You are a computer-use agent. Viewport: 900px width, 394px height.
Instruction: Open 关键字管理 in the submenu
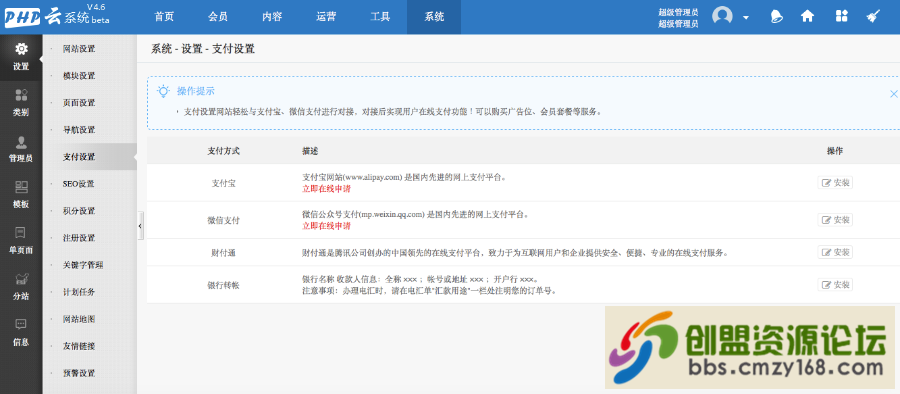pos(83,265)
